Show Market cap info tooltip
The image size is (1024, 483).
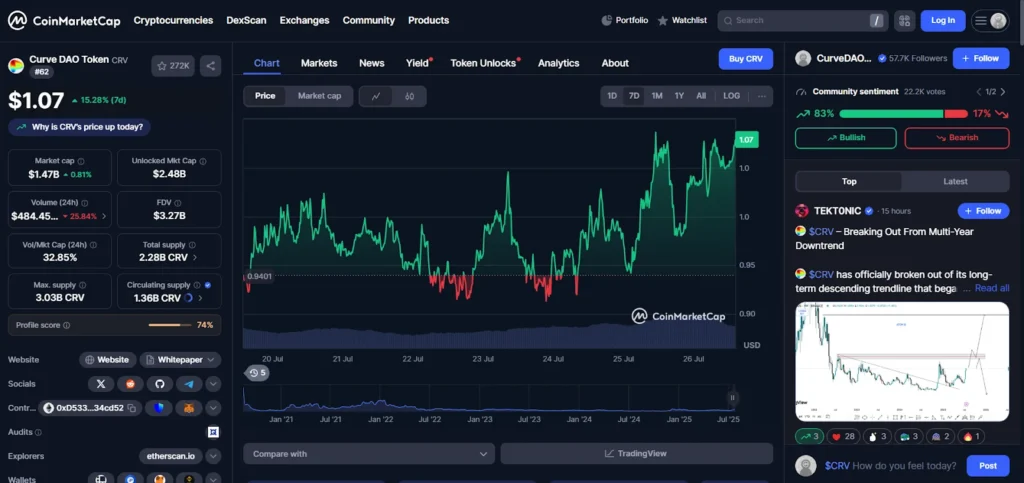(x=81, y=161)
